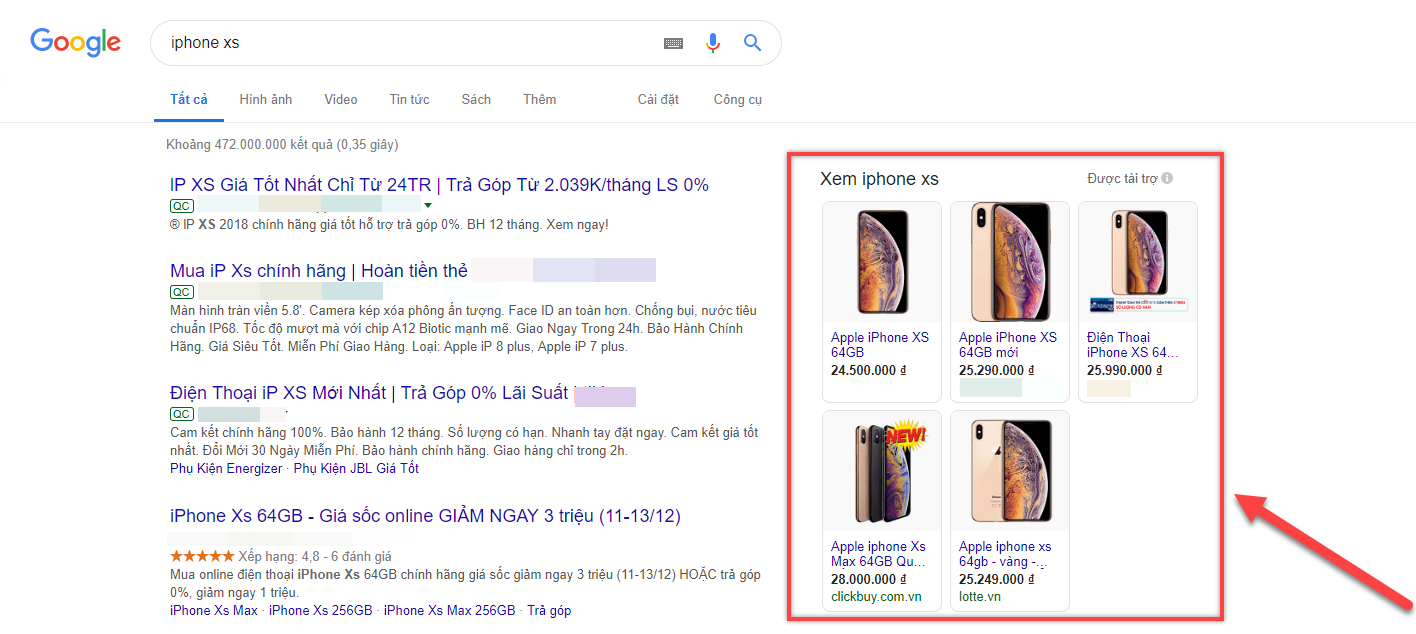Click the info icon beside "Được tài trợ"
This screenshot has height=634, width=1416.
[1166, 177]
